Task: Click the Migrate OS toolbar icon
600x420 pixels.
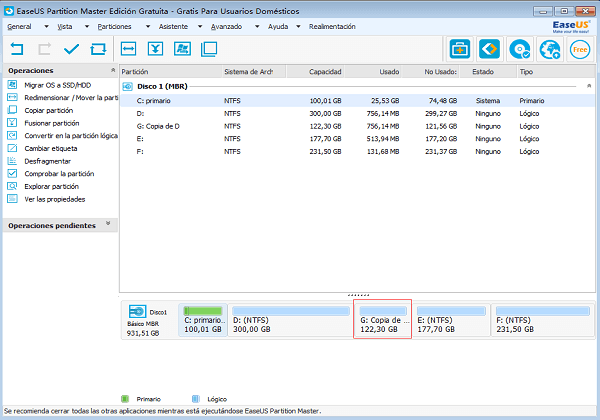Action: click(183, 47)
